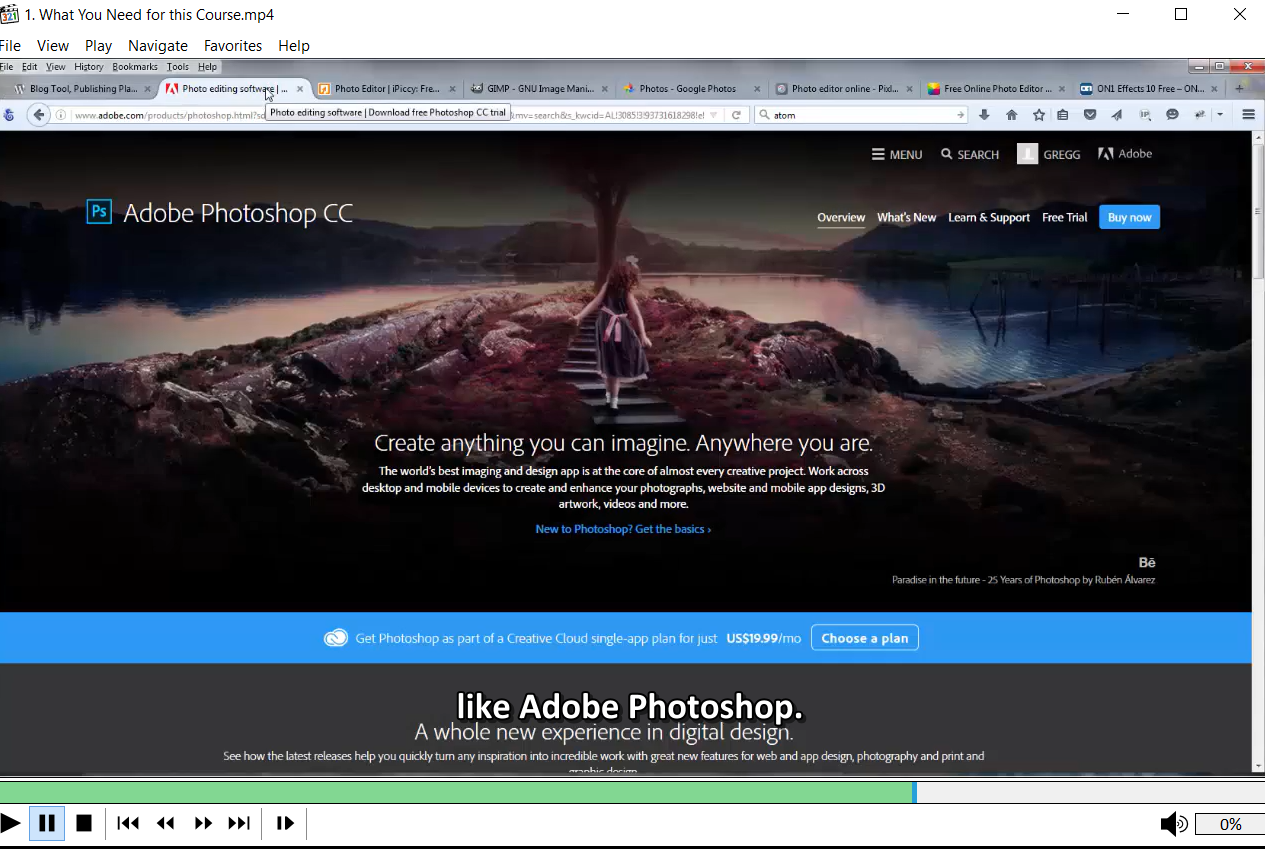Rewind with the double-left arrow button

[x=166, y=823]
